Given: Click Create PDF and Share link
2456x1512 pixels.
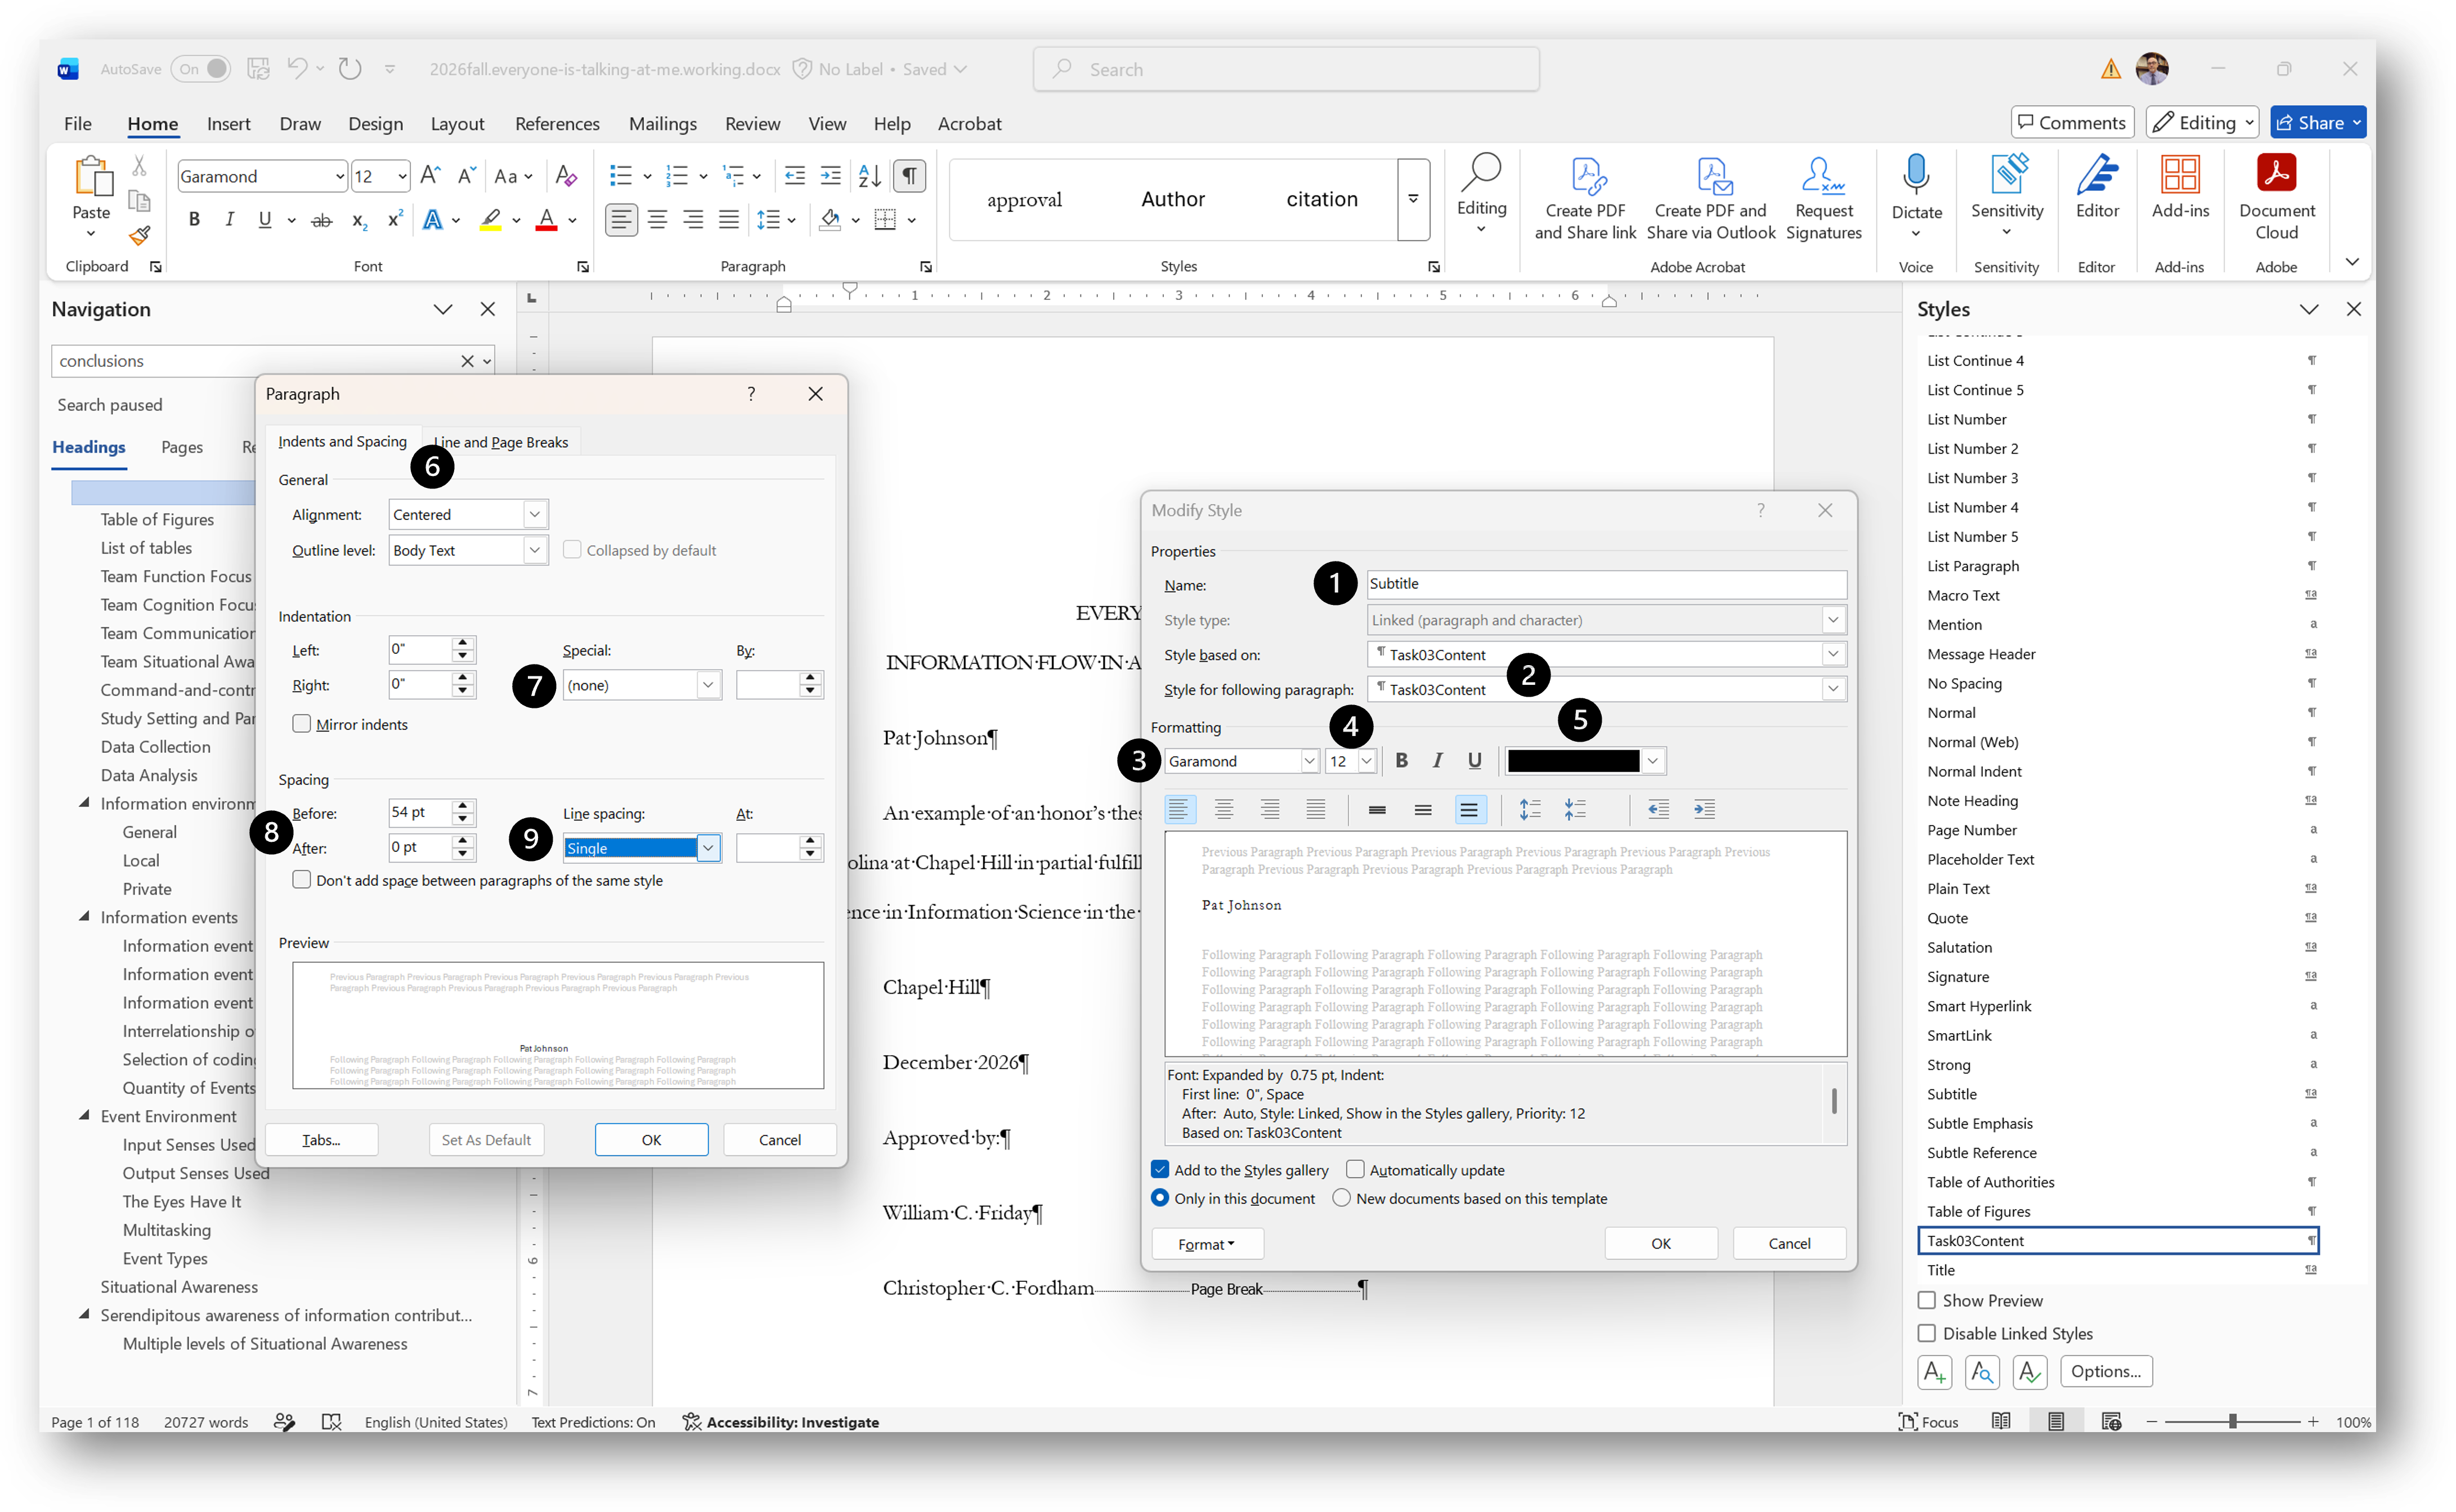Looking at the screenshot, I should (1585, 197).
